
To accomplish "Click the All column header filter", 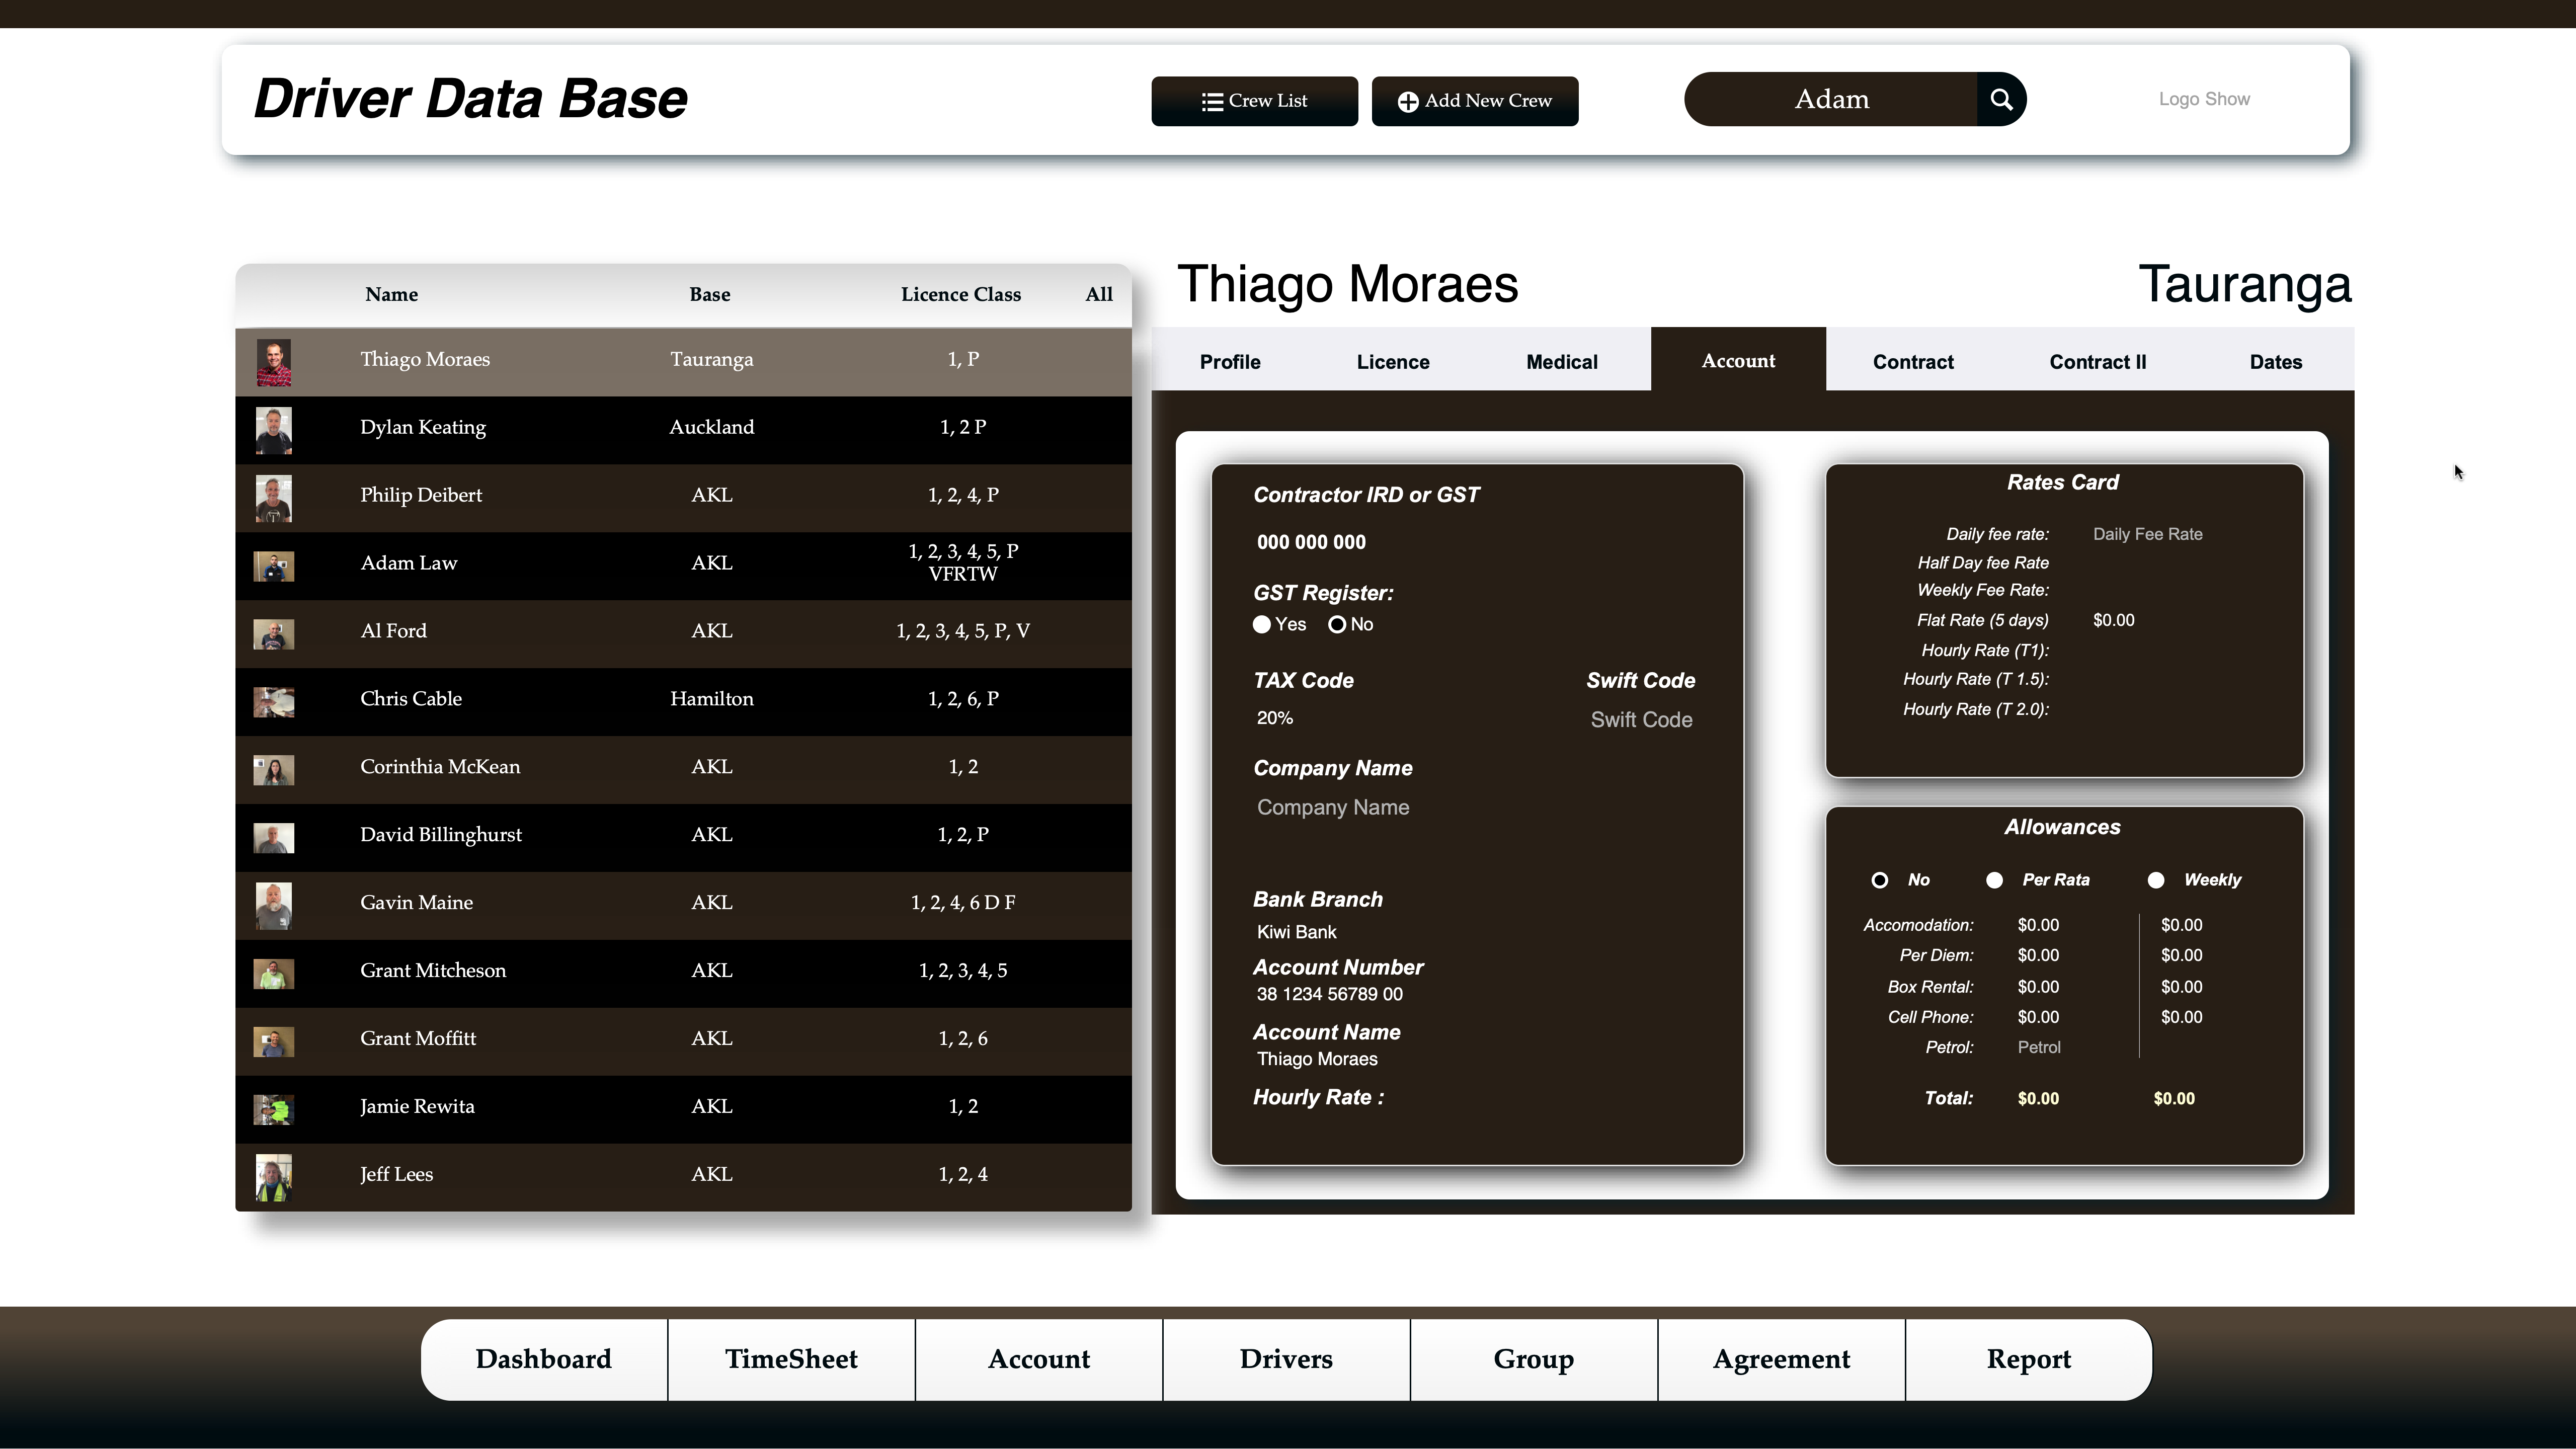I will point(1099,294).
